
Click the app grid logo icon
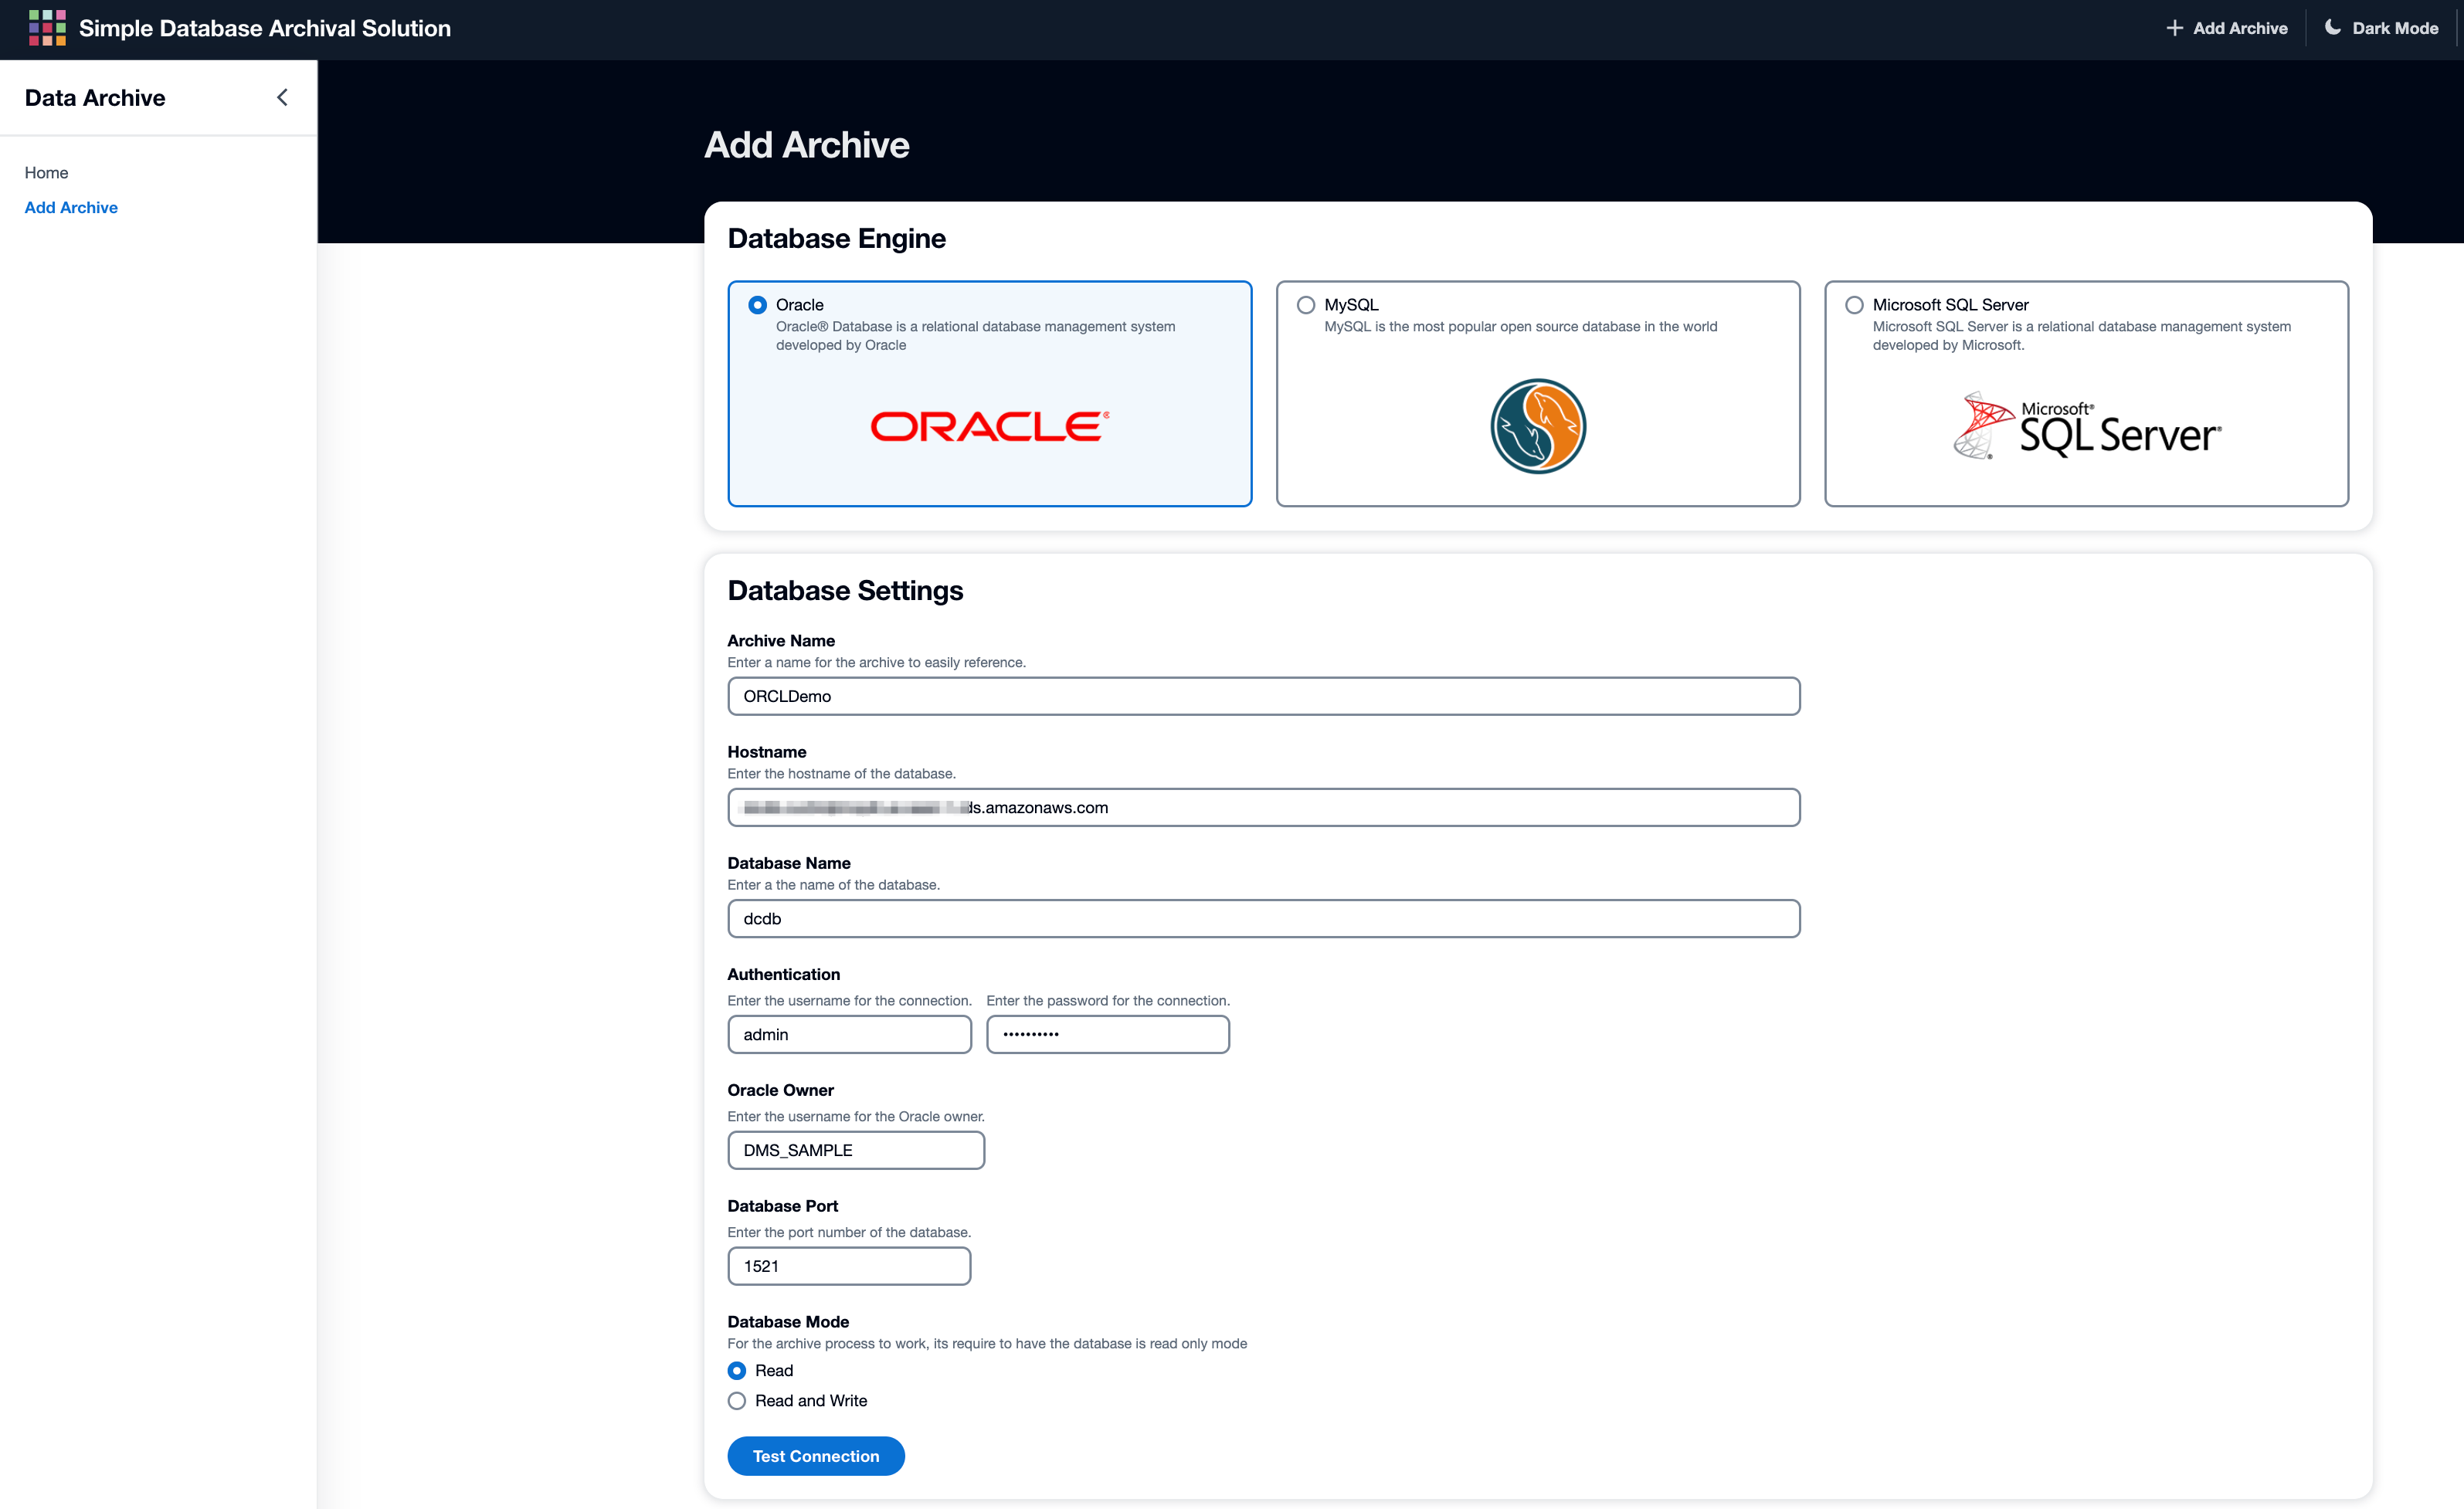[46, 28]
